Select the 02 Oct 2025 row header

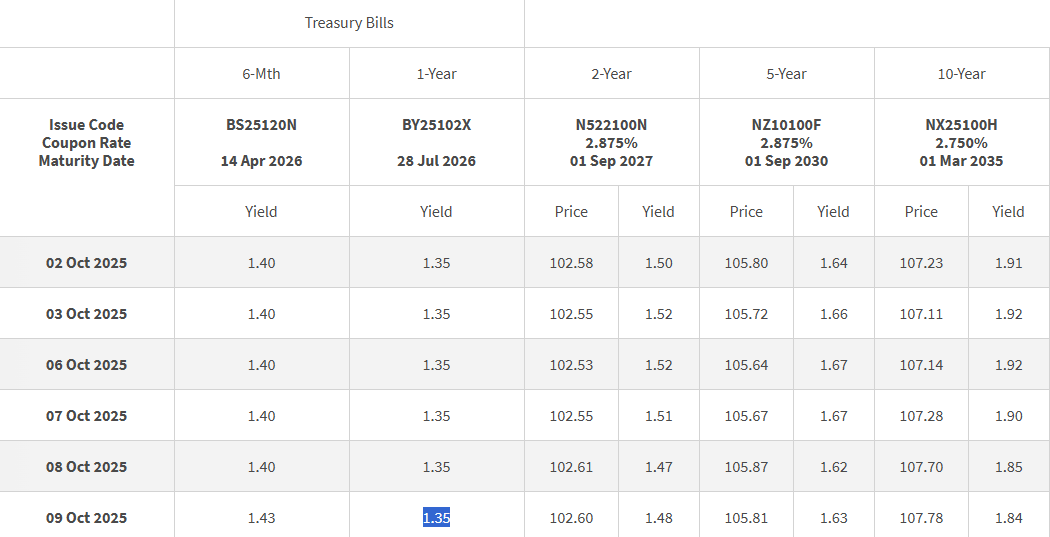coord(87,263)
